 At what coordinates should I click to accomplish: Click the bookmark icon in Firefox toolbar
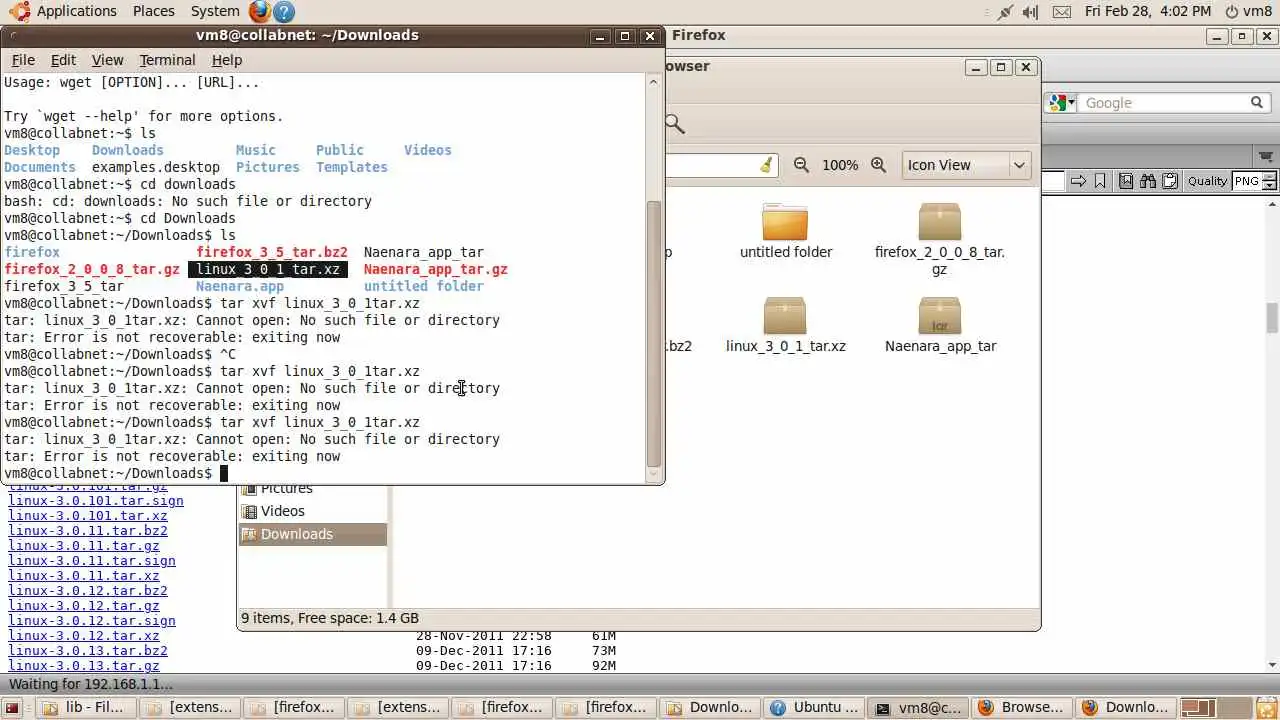[x=1100, y=181]
